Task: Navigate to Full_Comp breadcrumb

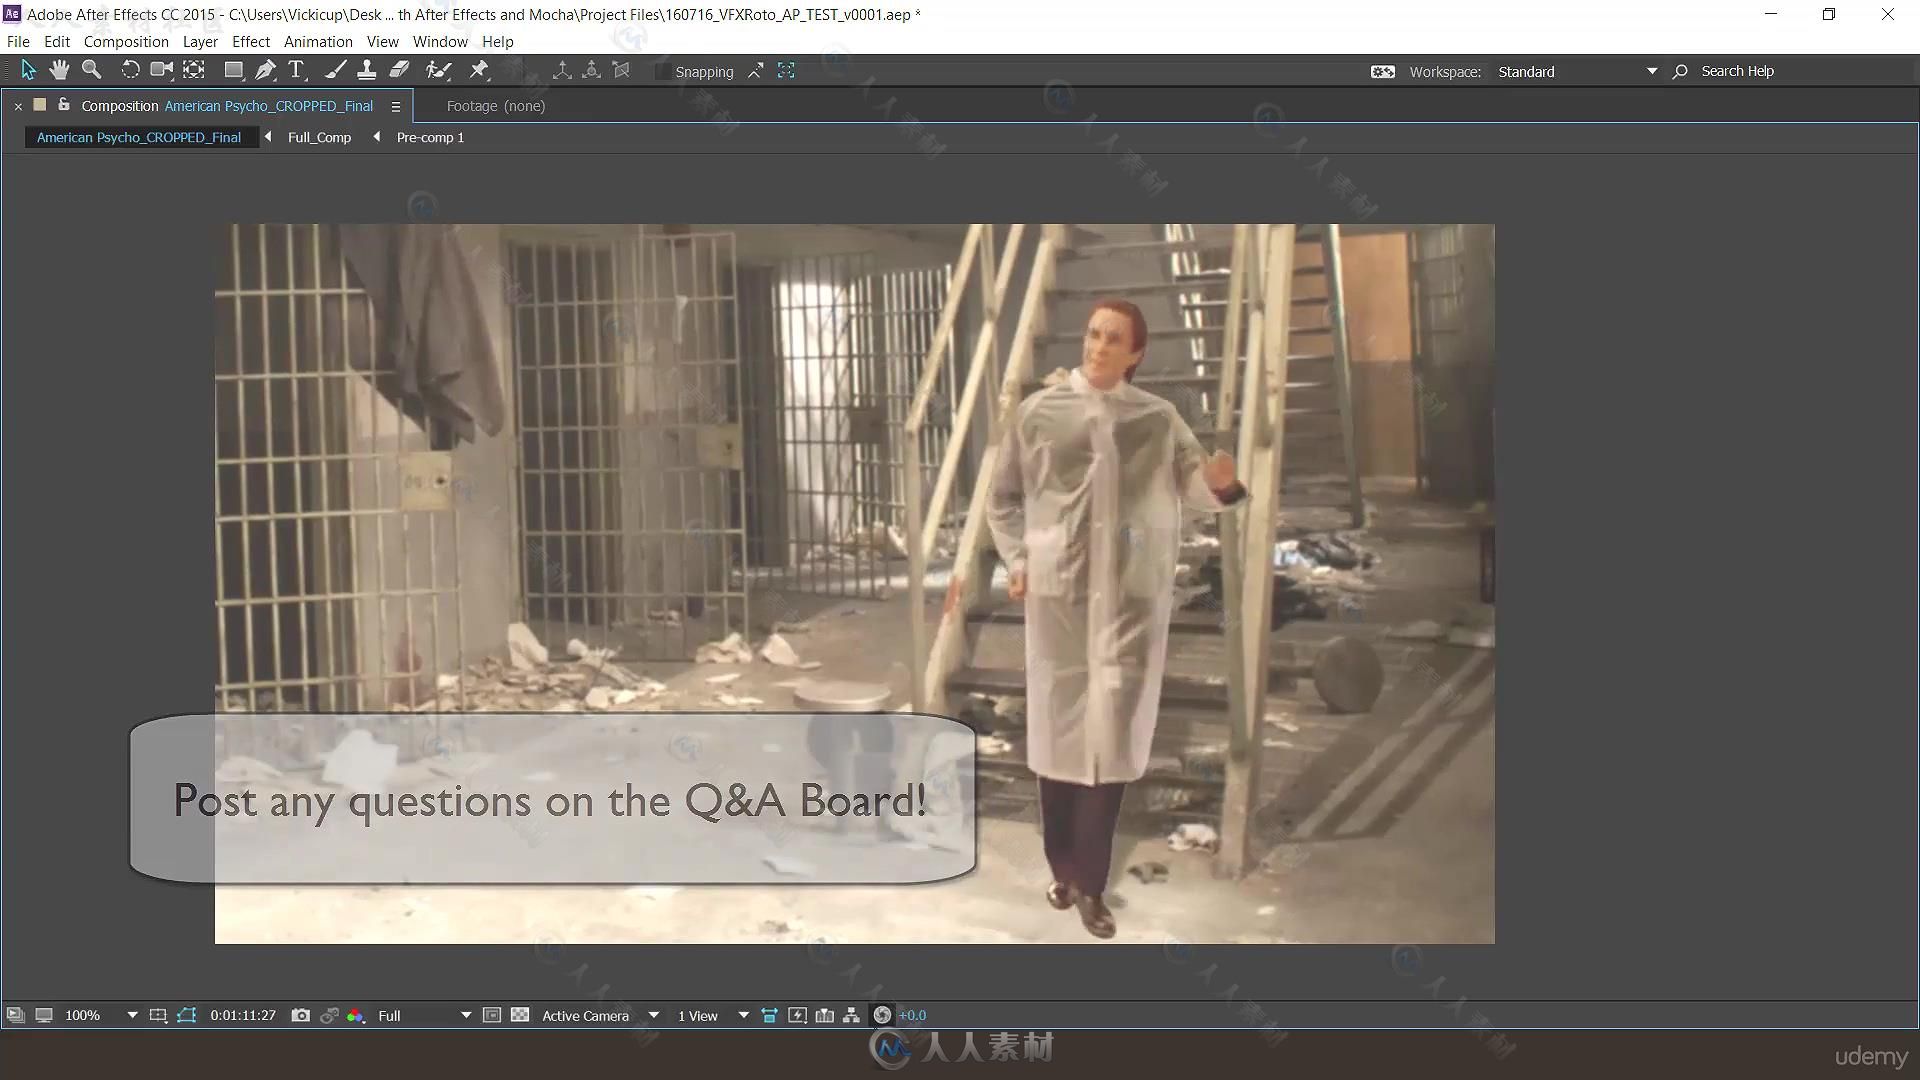Action: point(319,137)
